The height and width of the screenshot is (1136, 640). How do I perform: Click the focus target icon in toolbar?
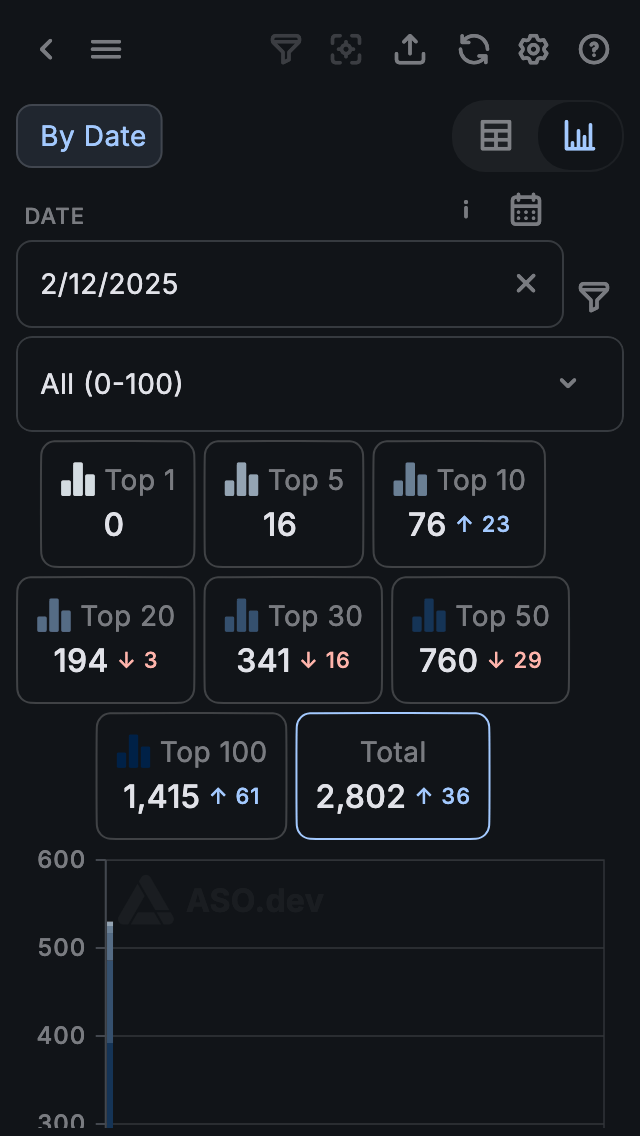coord(346,49)
